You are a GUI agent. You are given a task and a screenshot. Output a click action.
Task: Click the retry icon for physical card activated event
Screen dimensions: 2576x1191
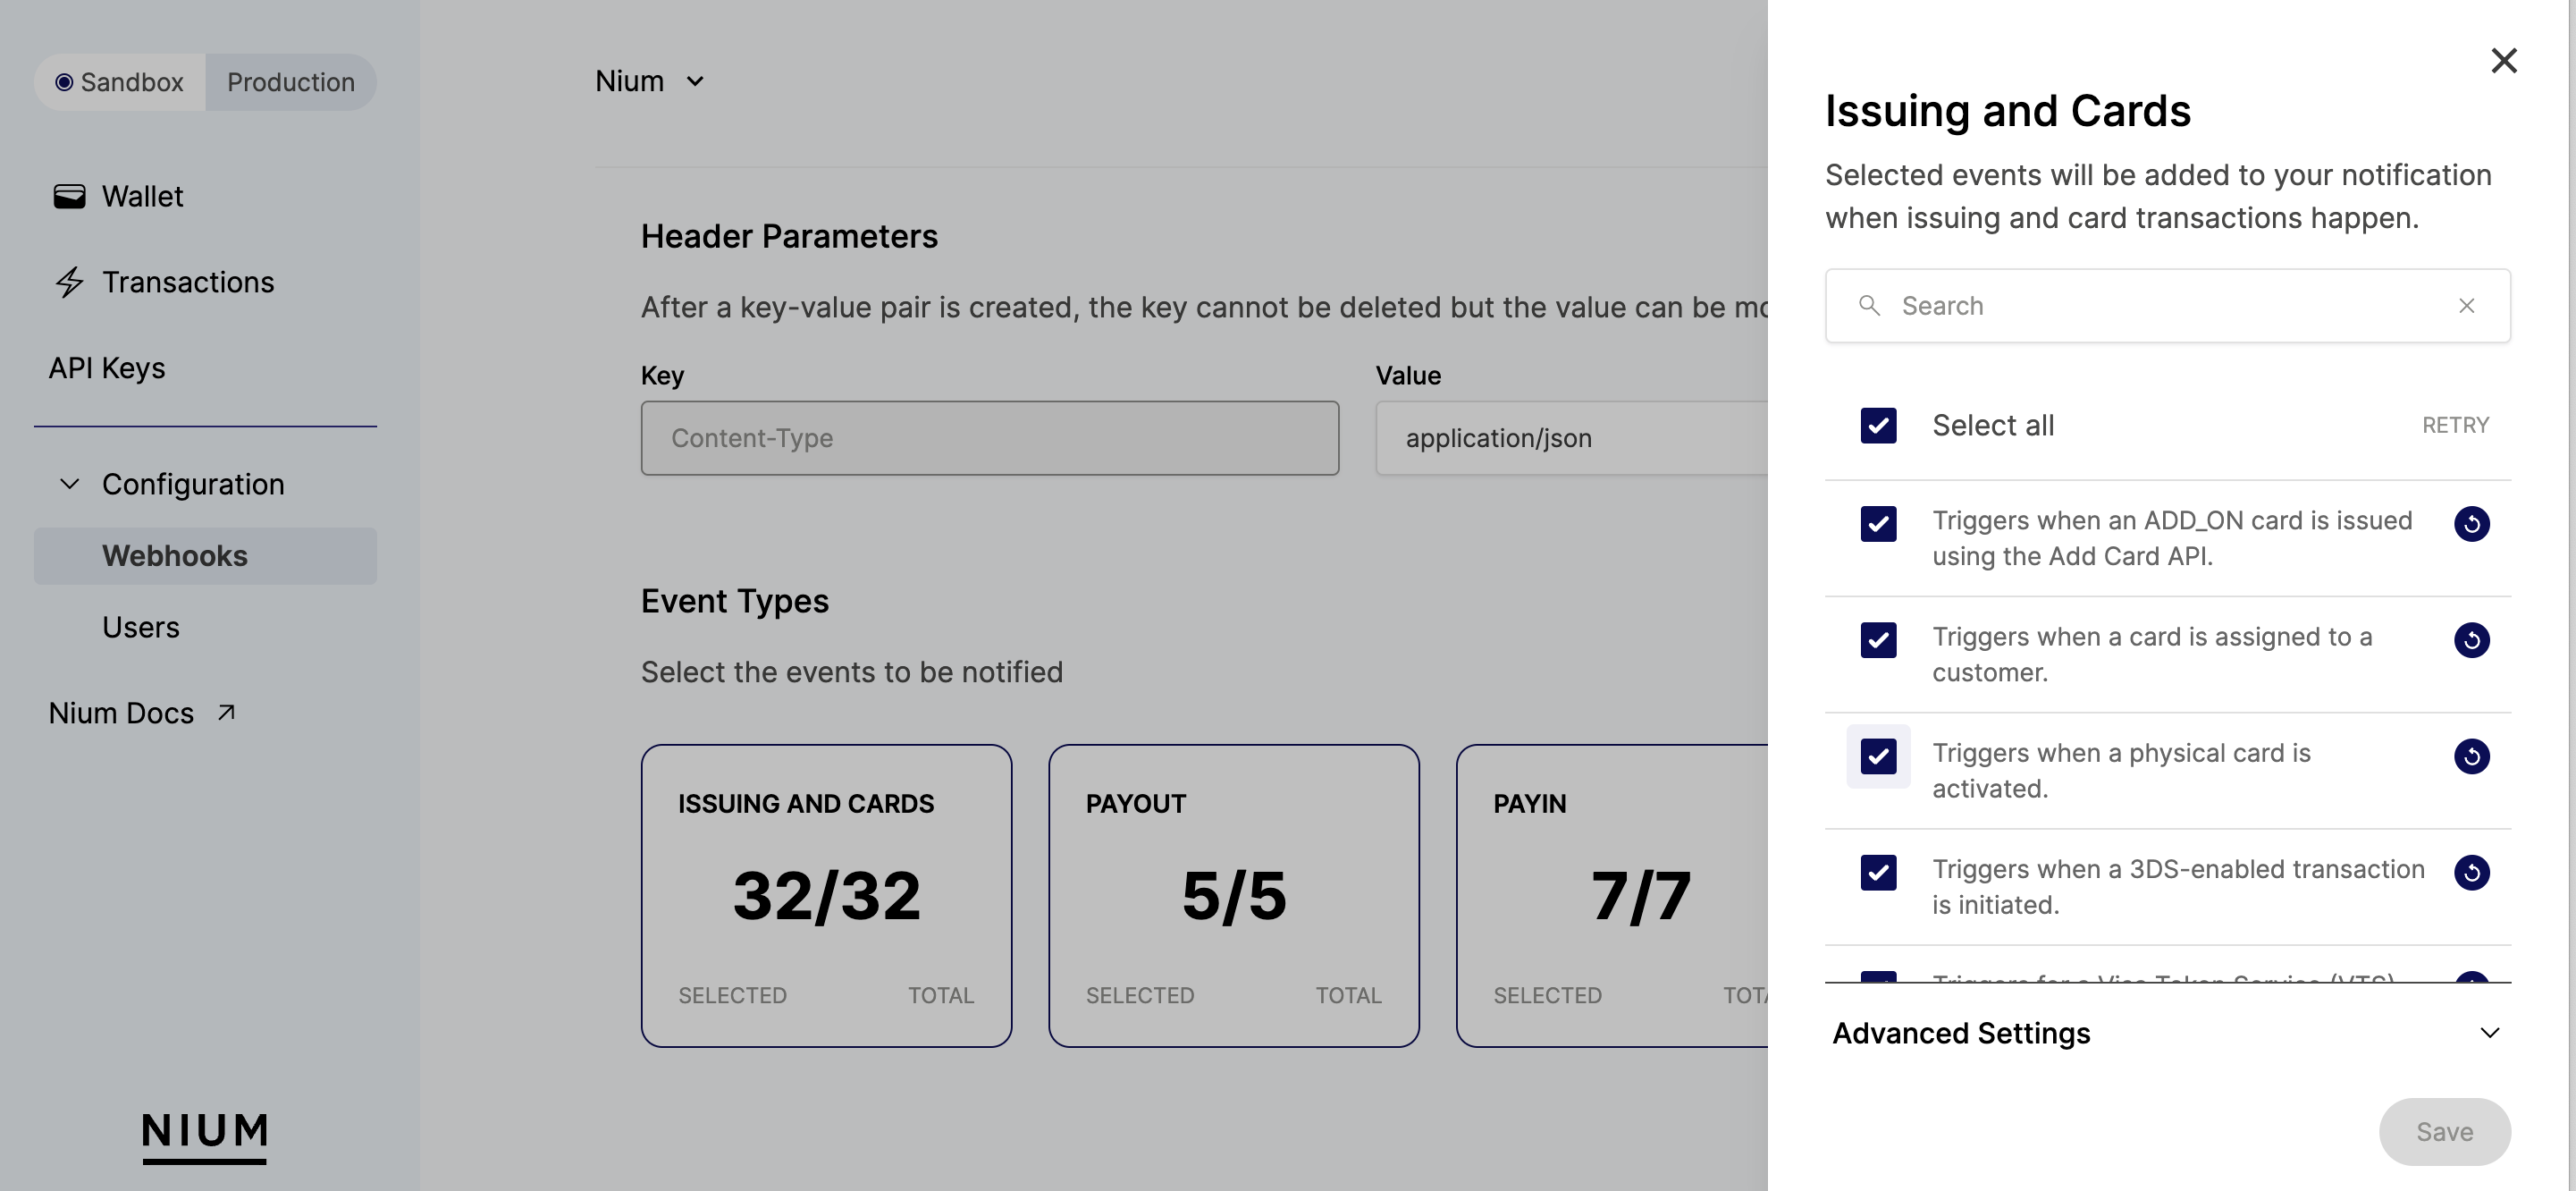point(2472,756)
